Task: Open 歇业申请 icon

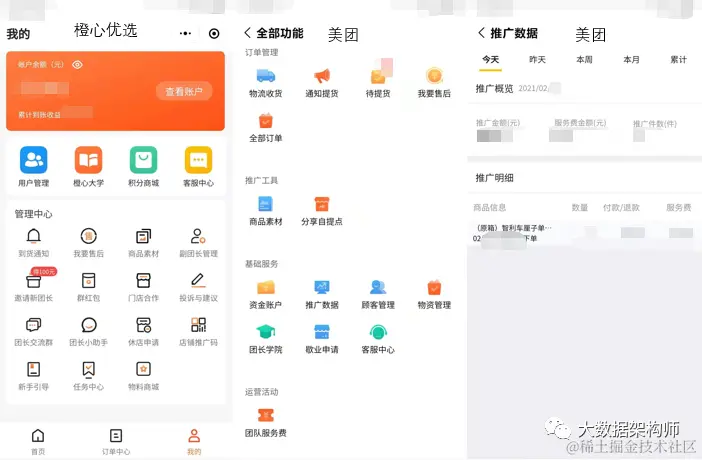Action: (x=322, y=332)
